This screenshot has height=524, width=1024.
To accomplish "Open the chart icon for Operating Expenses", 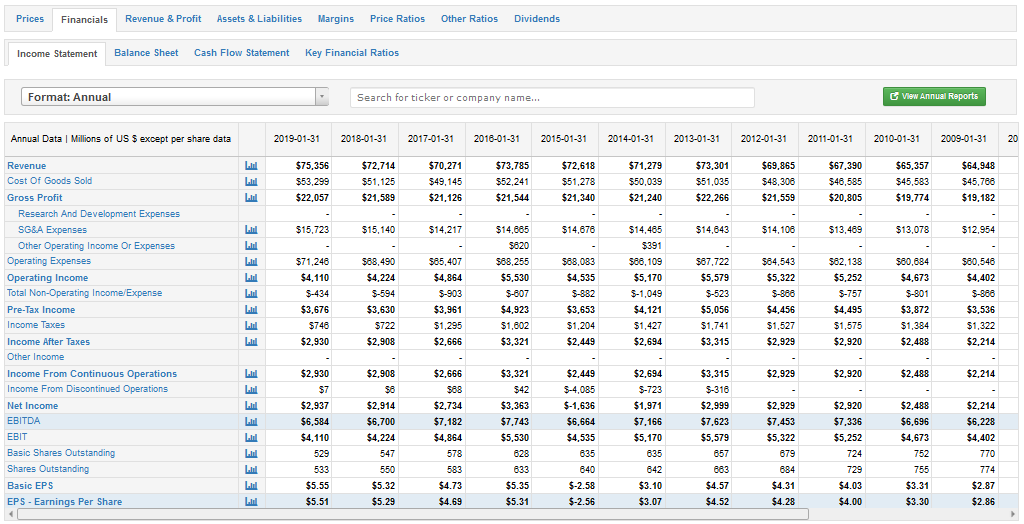I will [x=251, y=261].
